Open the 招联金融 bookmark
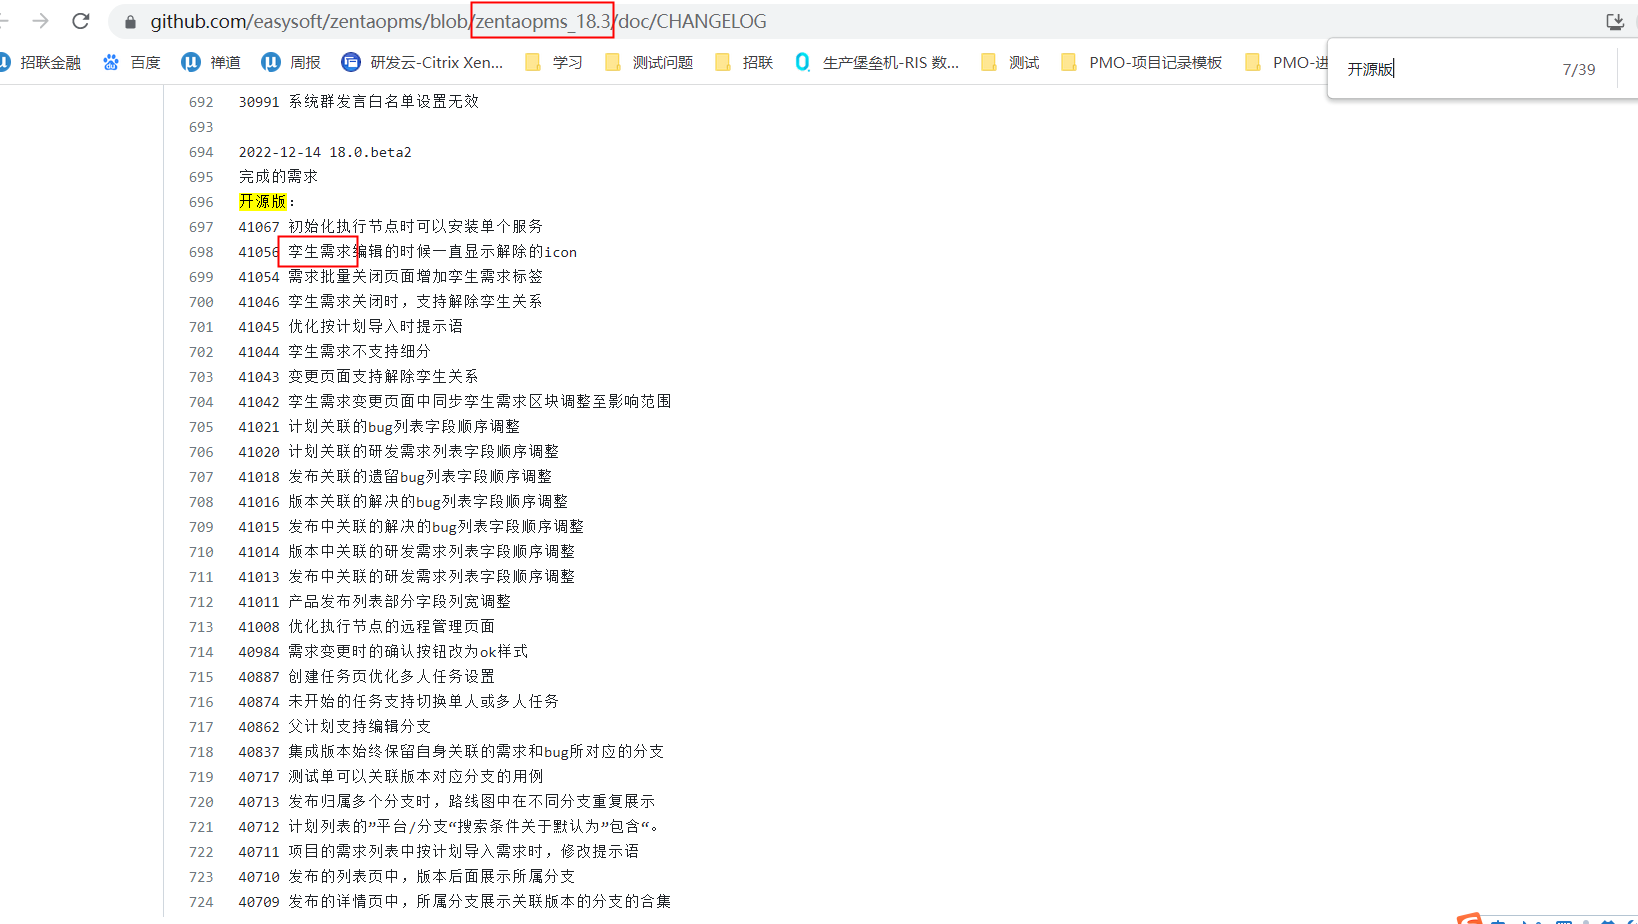 tap(41, 62)
